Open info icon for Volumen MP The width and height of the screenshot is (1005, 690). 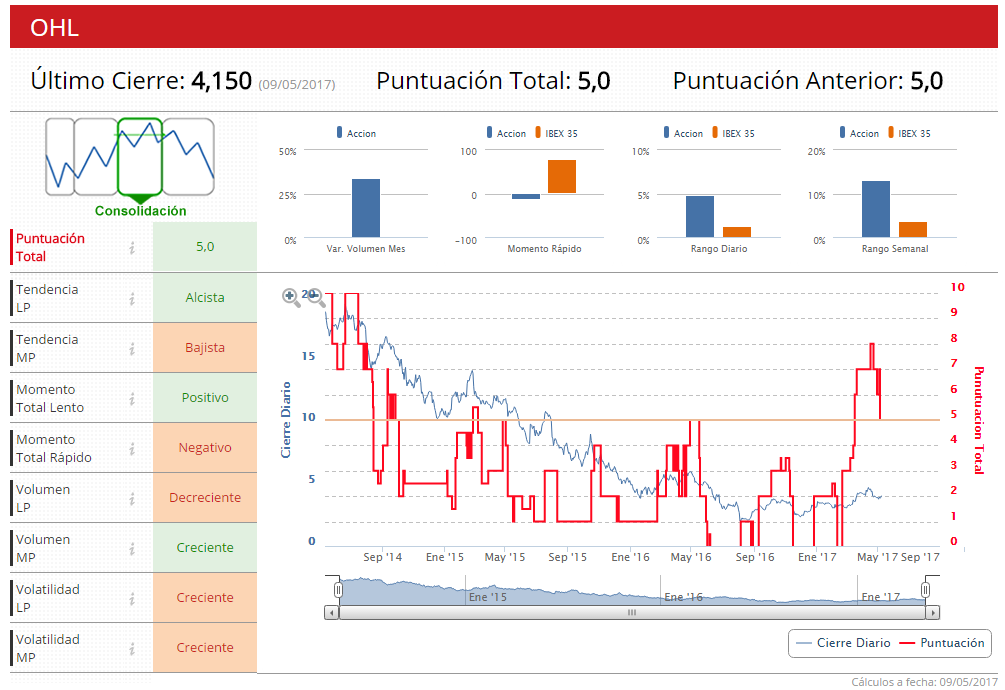[132, 548]
